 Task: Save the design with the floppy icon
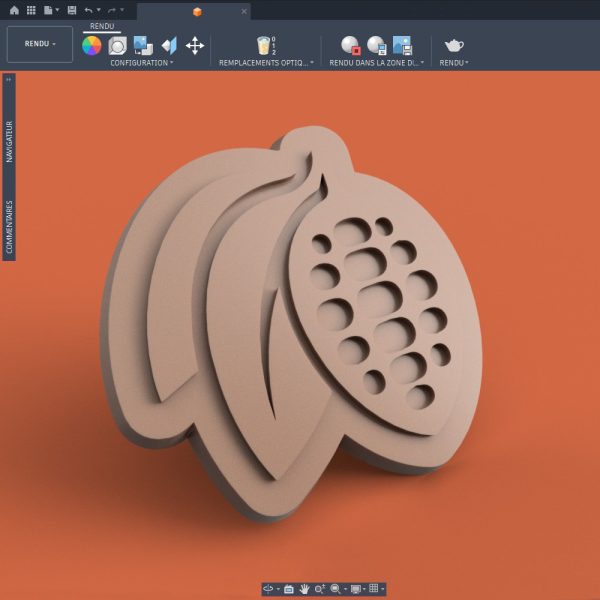coord(72,10)
